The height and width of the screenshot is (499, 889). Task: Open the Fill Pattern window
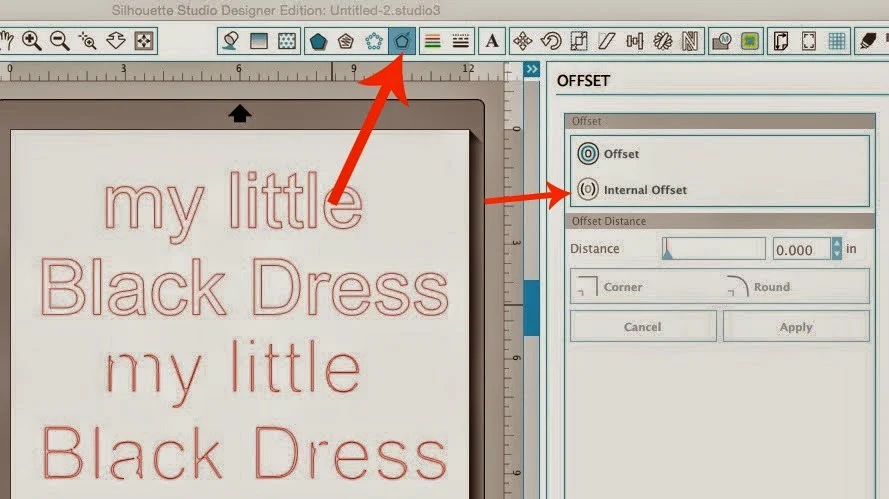287,41
